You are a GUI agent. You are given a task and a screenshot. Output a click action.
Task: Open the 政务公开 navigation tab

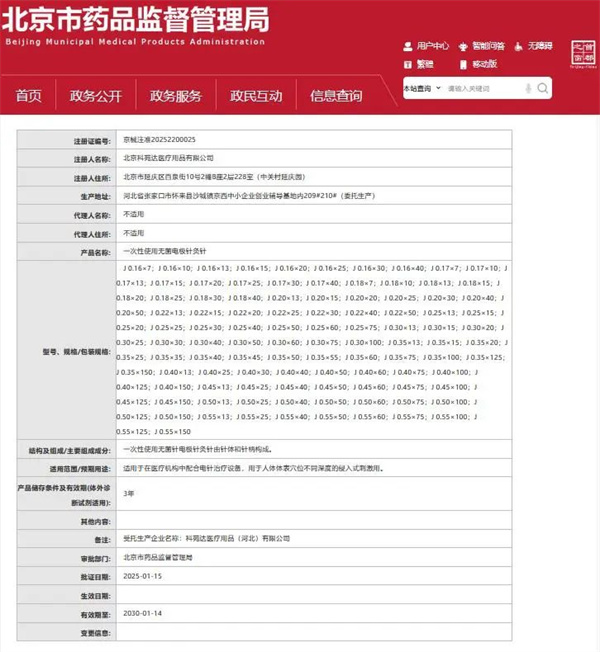click(x=95, y=96)
